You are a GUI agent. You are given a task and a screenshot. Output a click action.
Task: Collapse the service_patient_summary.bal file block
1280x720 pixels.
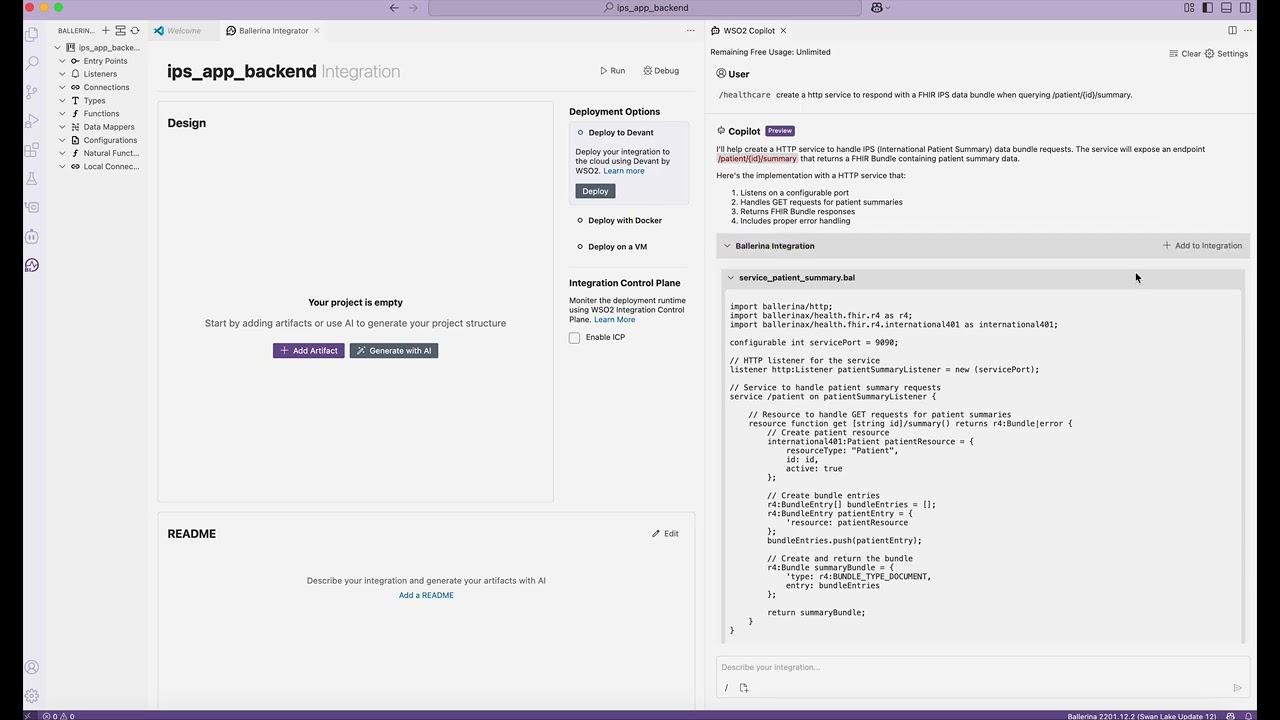(731, 278)
